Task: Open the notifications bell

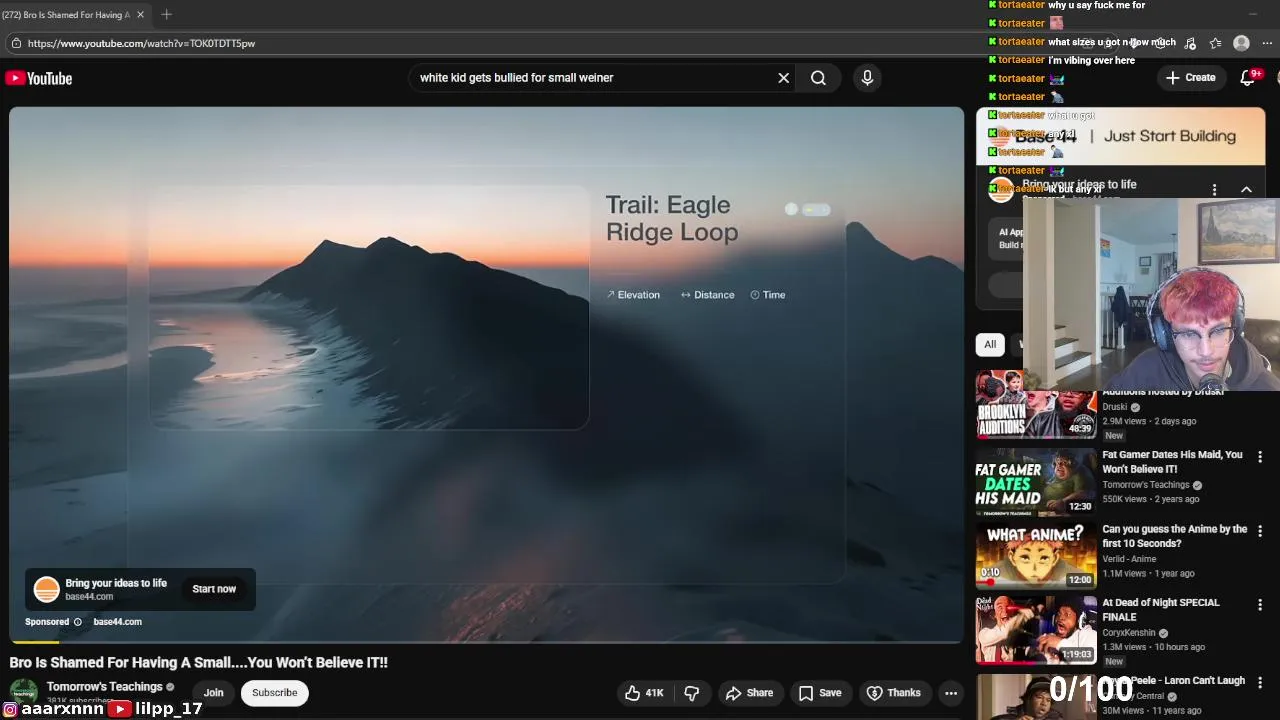Action: pos(1248,78)
